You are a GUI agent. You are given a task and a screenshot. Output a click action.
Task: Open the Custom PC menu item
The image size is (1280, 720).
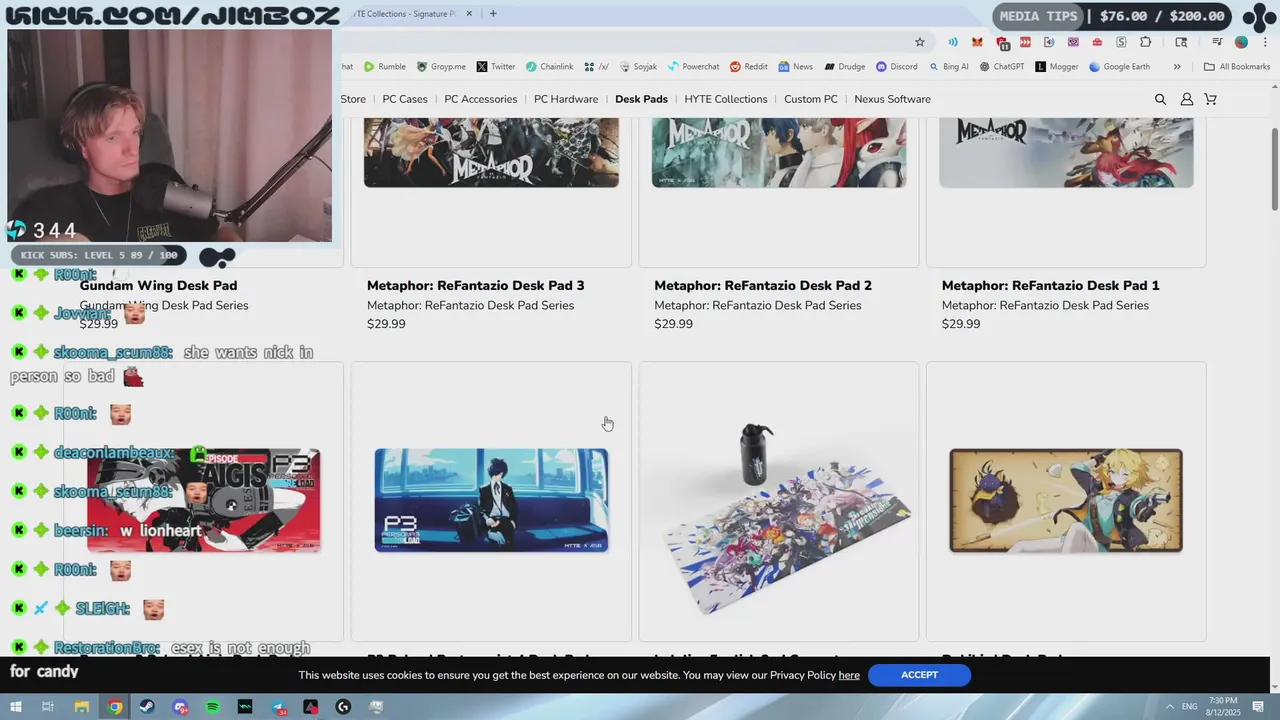pyautogui.click(x=811, y=99)
